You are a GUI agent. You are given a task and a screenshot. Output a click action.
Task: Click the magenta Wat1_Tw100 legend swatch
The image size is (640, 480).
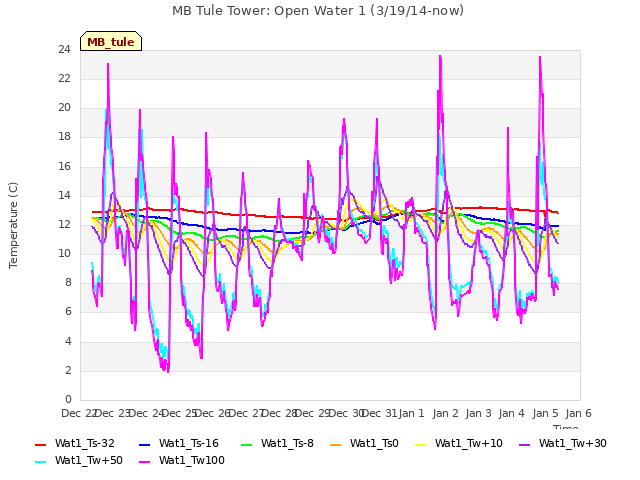click(145, 462)
